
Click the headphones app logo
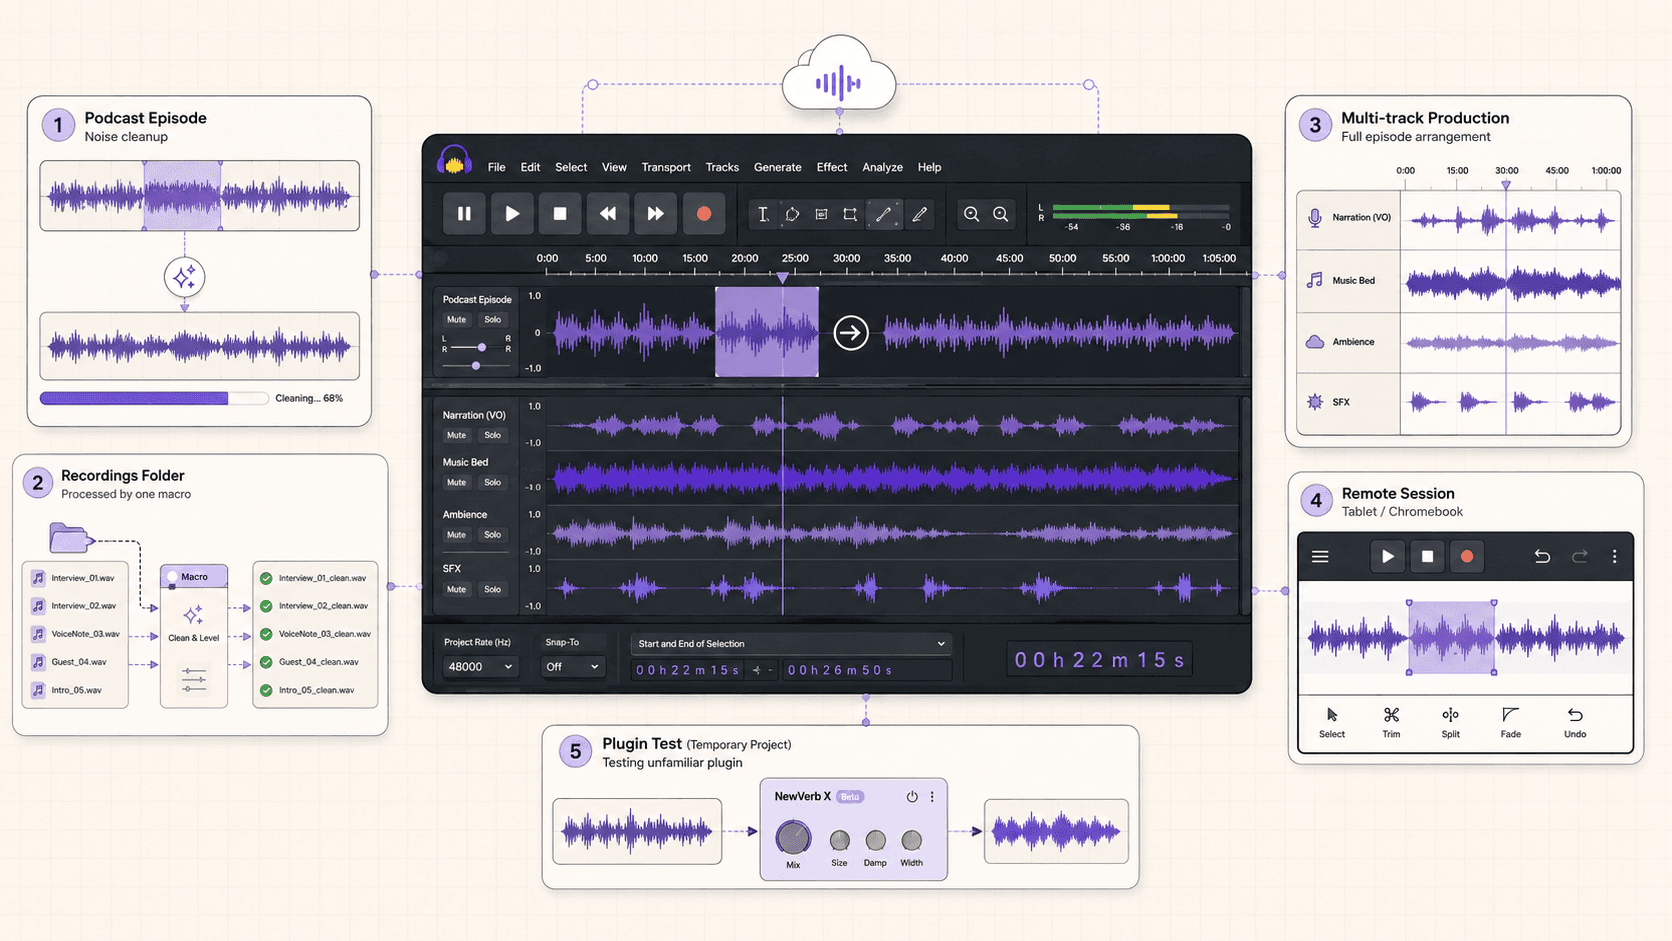pos(455,161)
